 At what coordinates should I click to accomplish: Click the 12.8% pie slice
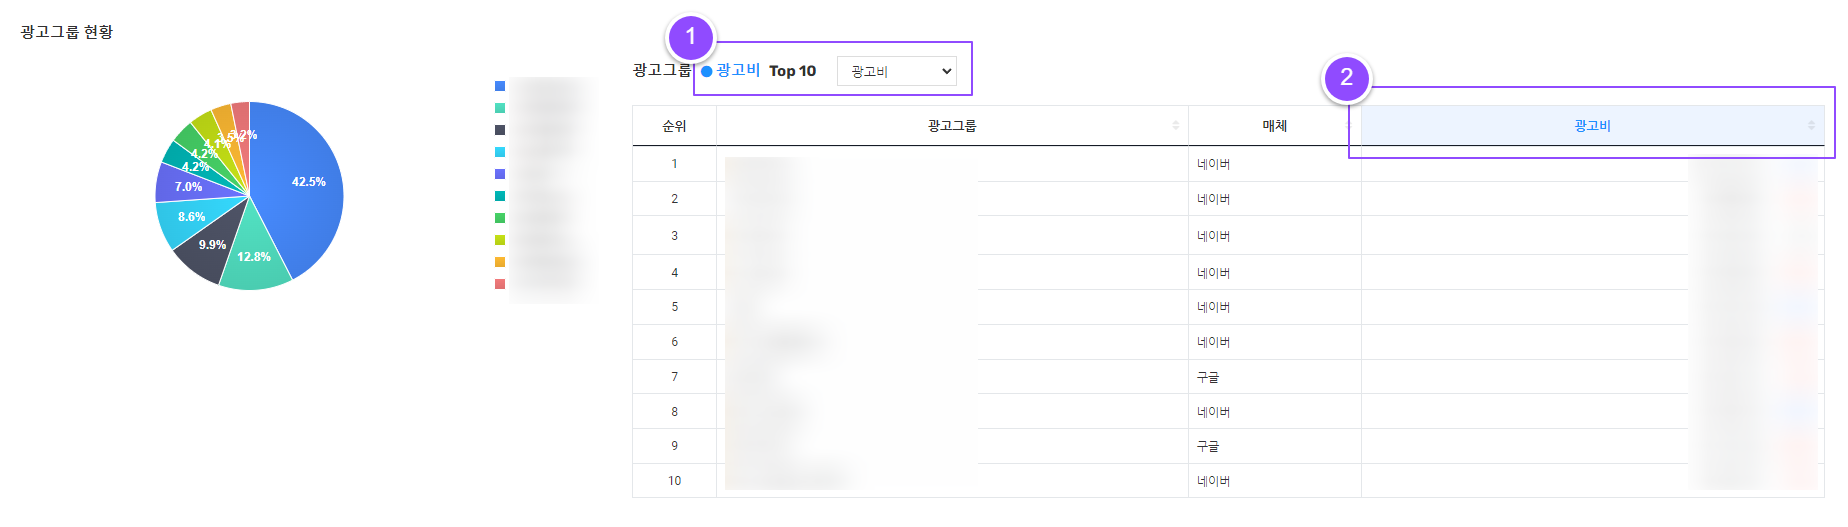coord(254,260)
